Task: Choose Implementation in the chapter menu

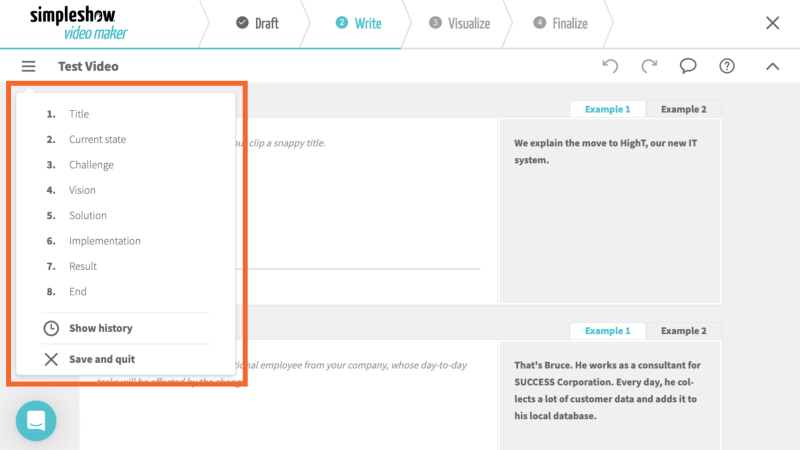Action: (x=104, y=241)
